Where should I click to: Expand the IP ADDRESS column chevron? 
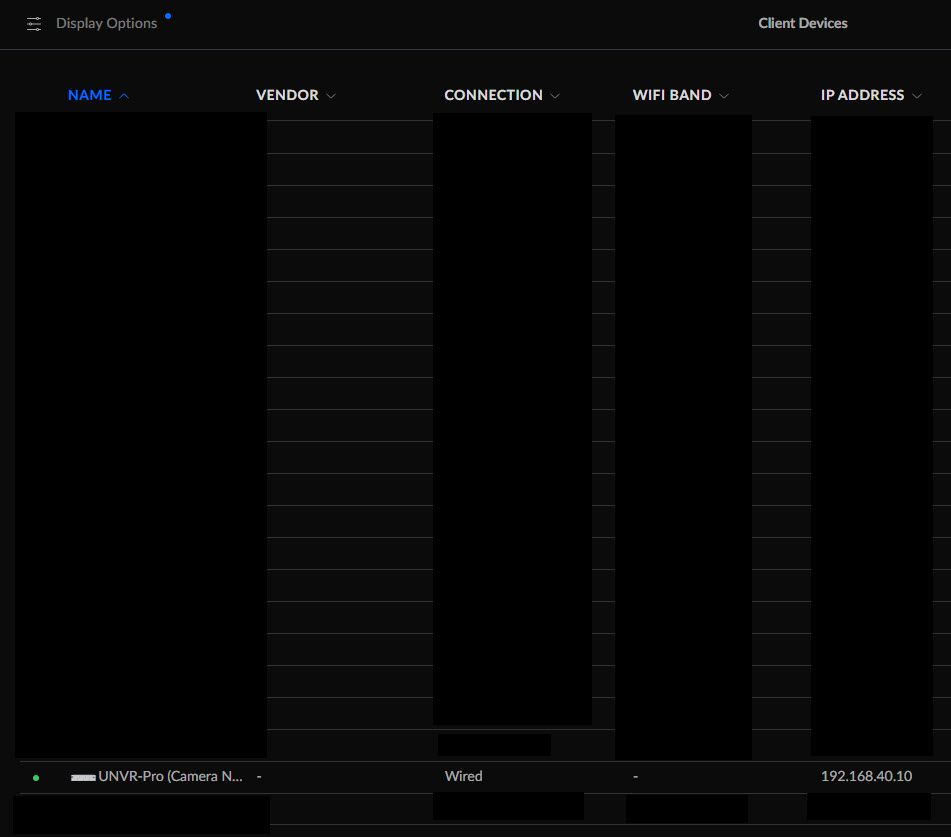pyautogui.click(x=917, y=96)
